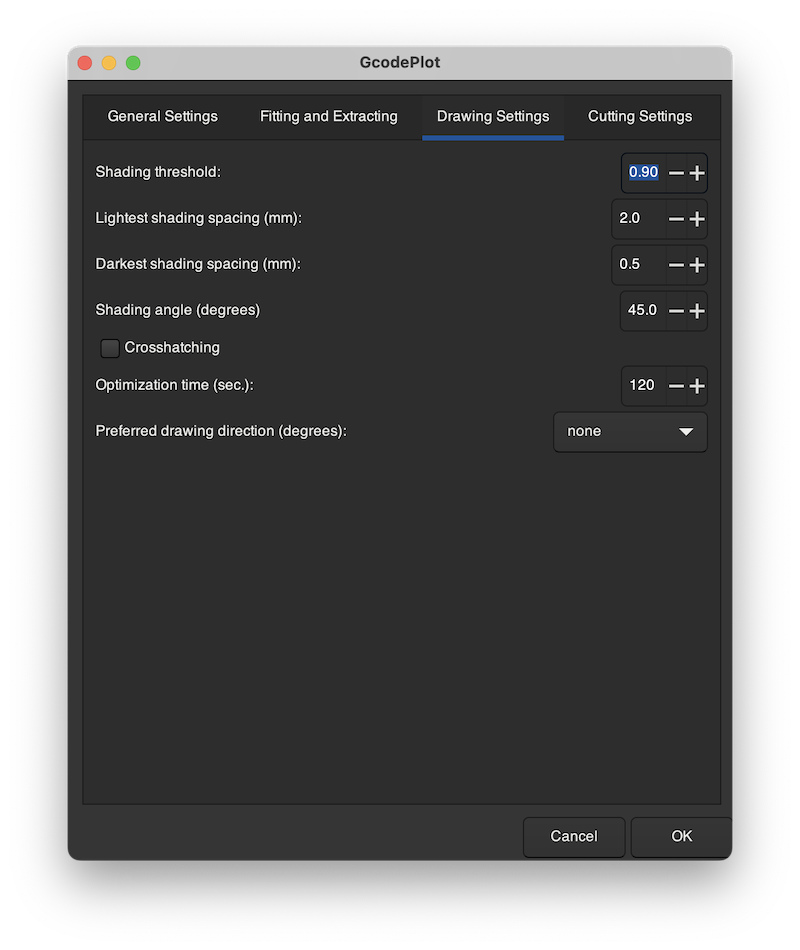The width and height of the screenshot is (800, 950).
Task: Click plus for Lightest shading spacing
Action: pos(697,219)
